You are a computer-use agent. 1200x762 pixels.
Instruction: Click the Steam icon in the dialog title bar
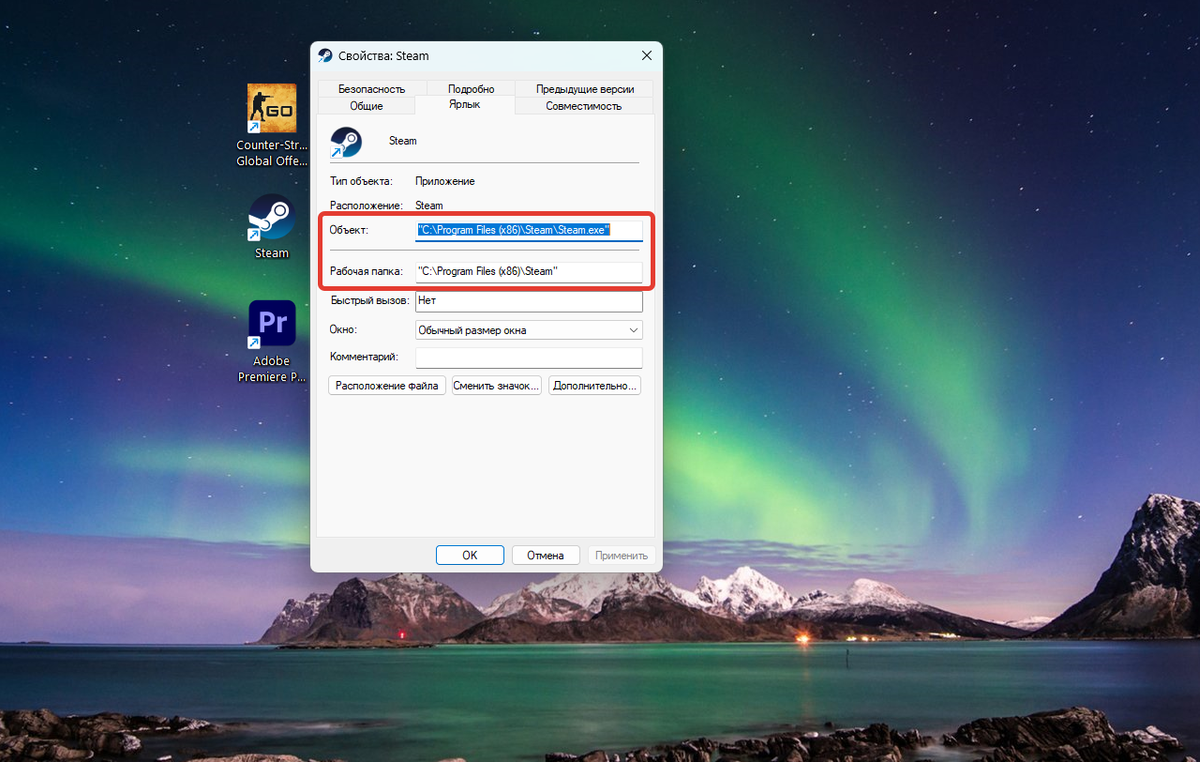point(325,56)
